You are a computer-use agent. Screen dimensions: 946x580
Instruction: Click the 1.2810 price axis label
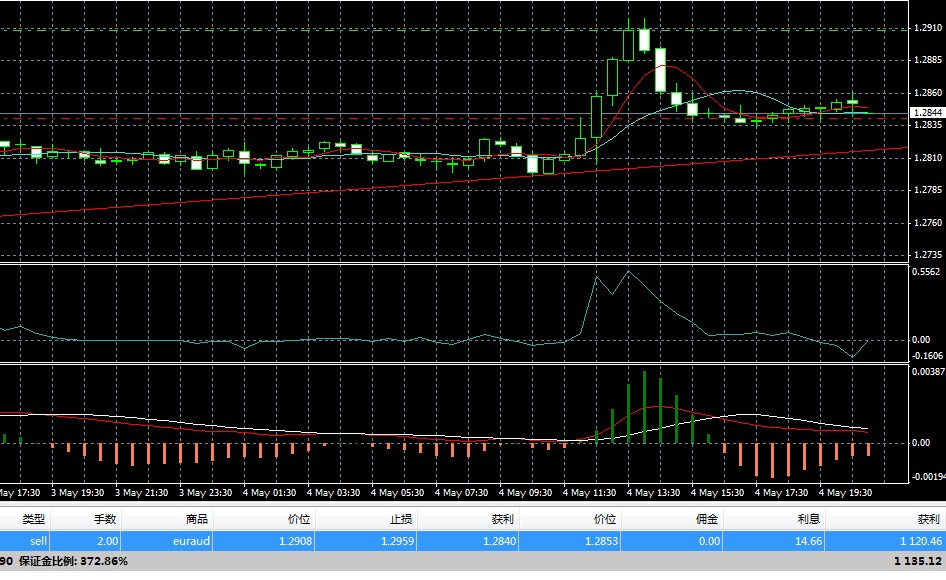pyautogui.click(x=928, y=158)
